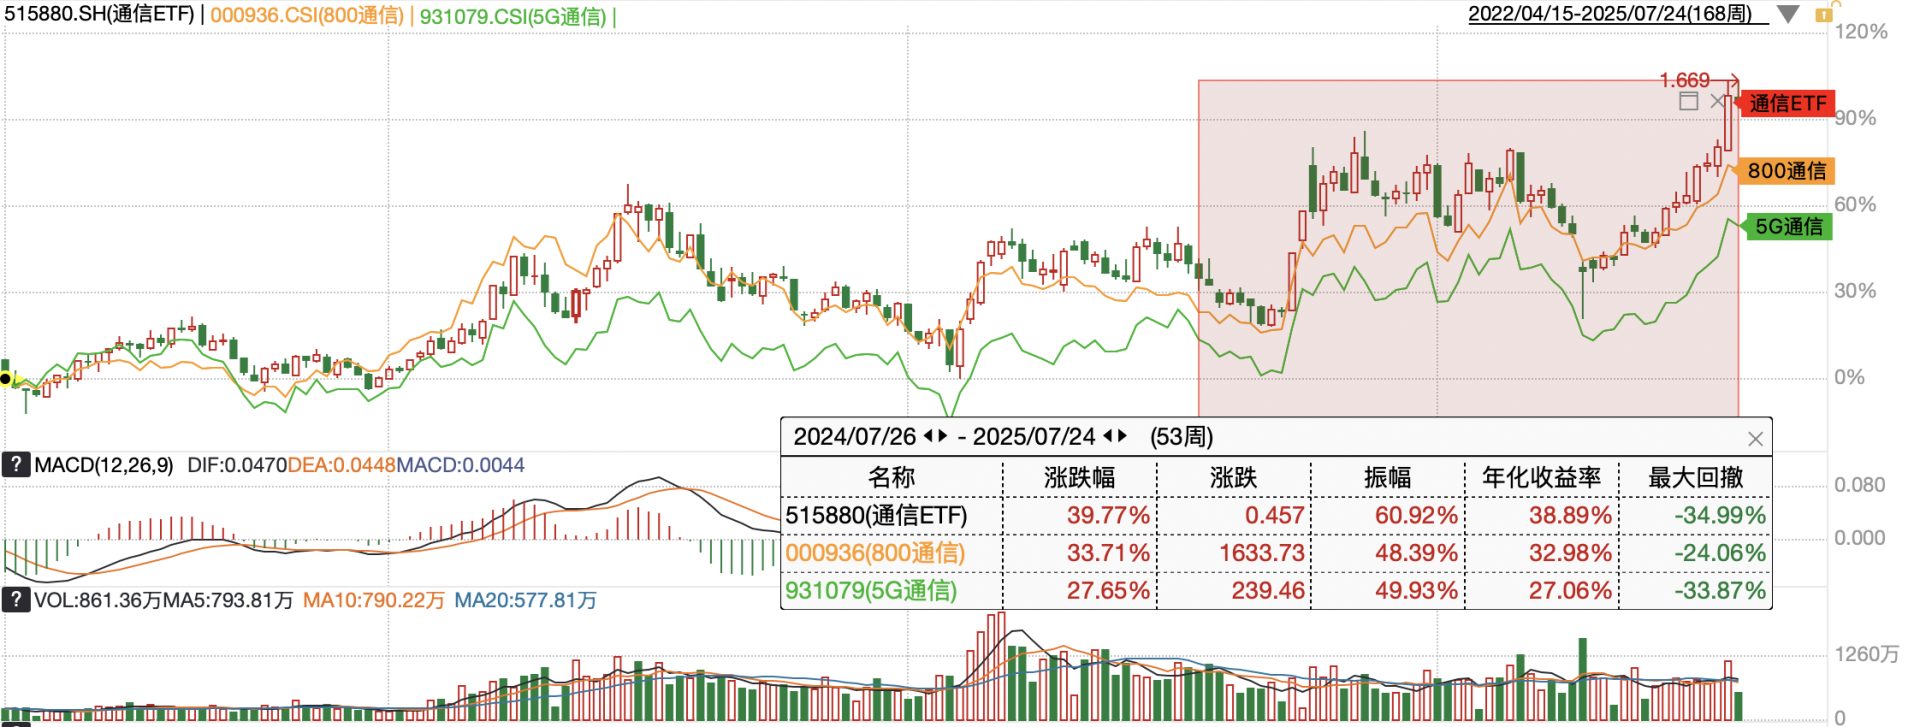Open the date range dropdown triangle

[1788, 15]
